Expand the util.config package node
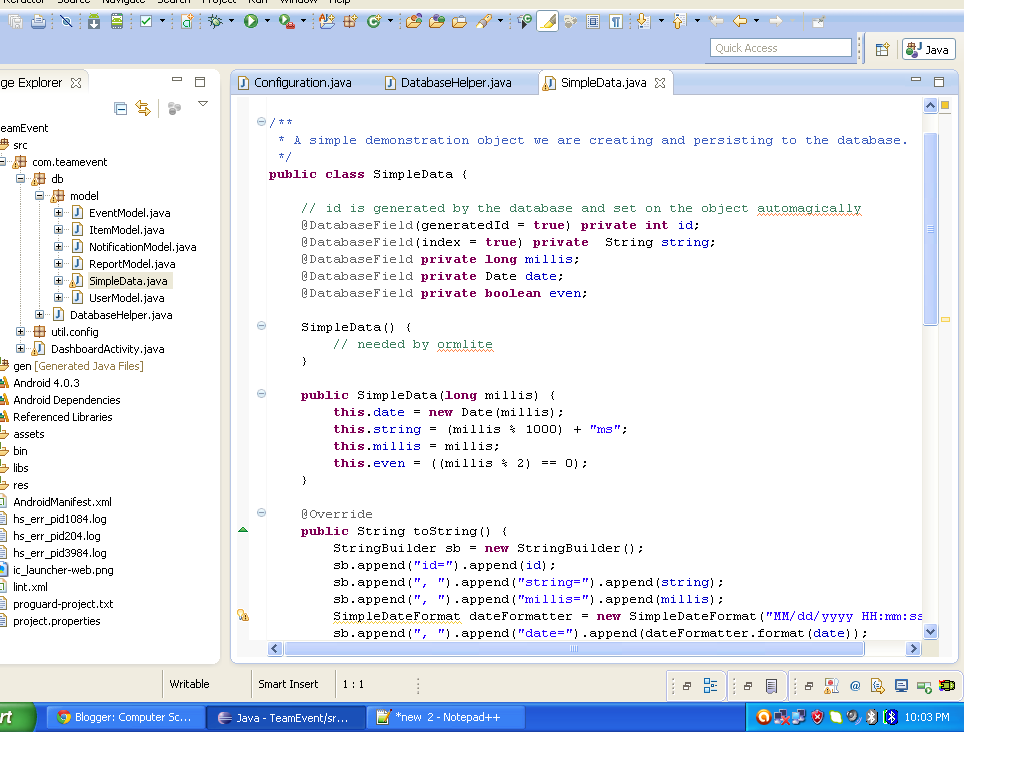1024x768 pixels. (21, 331)
